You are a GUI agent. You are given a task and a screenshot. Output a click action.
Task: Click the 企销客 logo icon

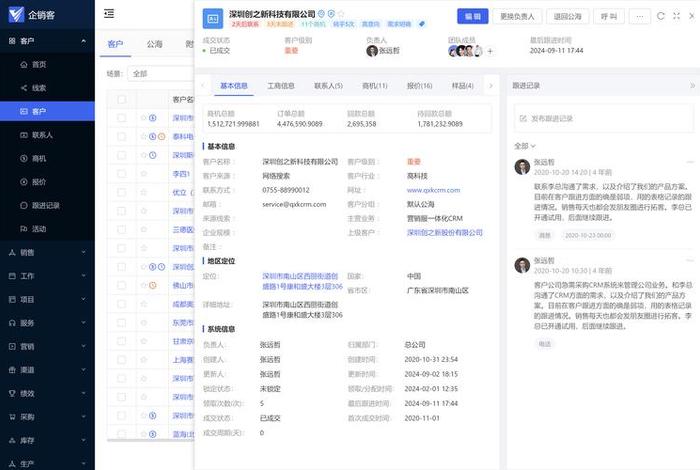pyautogui.click(x=16, y=15)
